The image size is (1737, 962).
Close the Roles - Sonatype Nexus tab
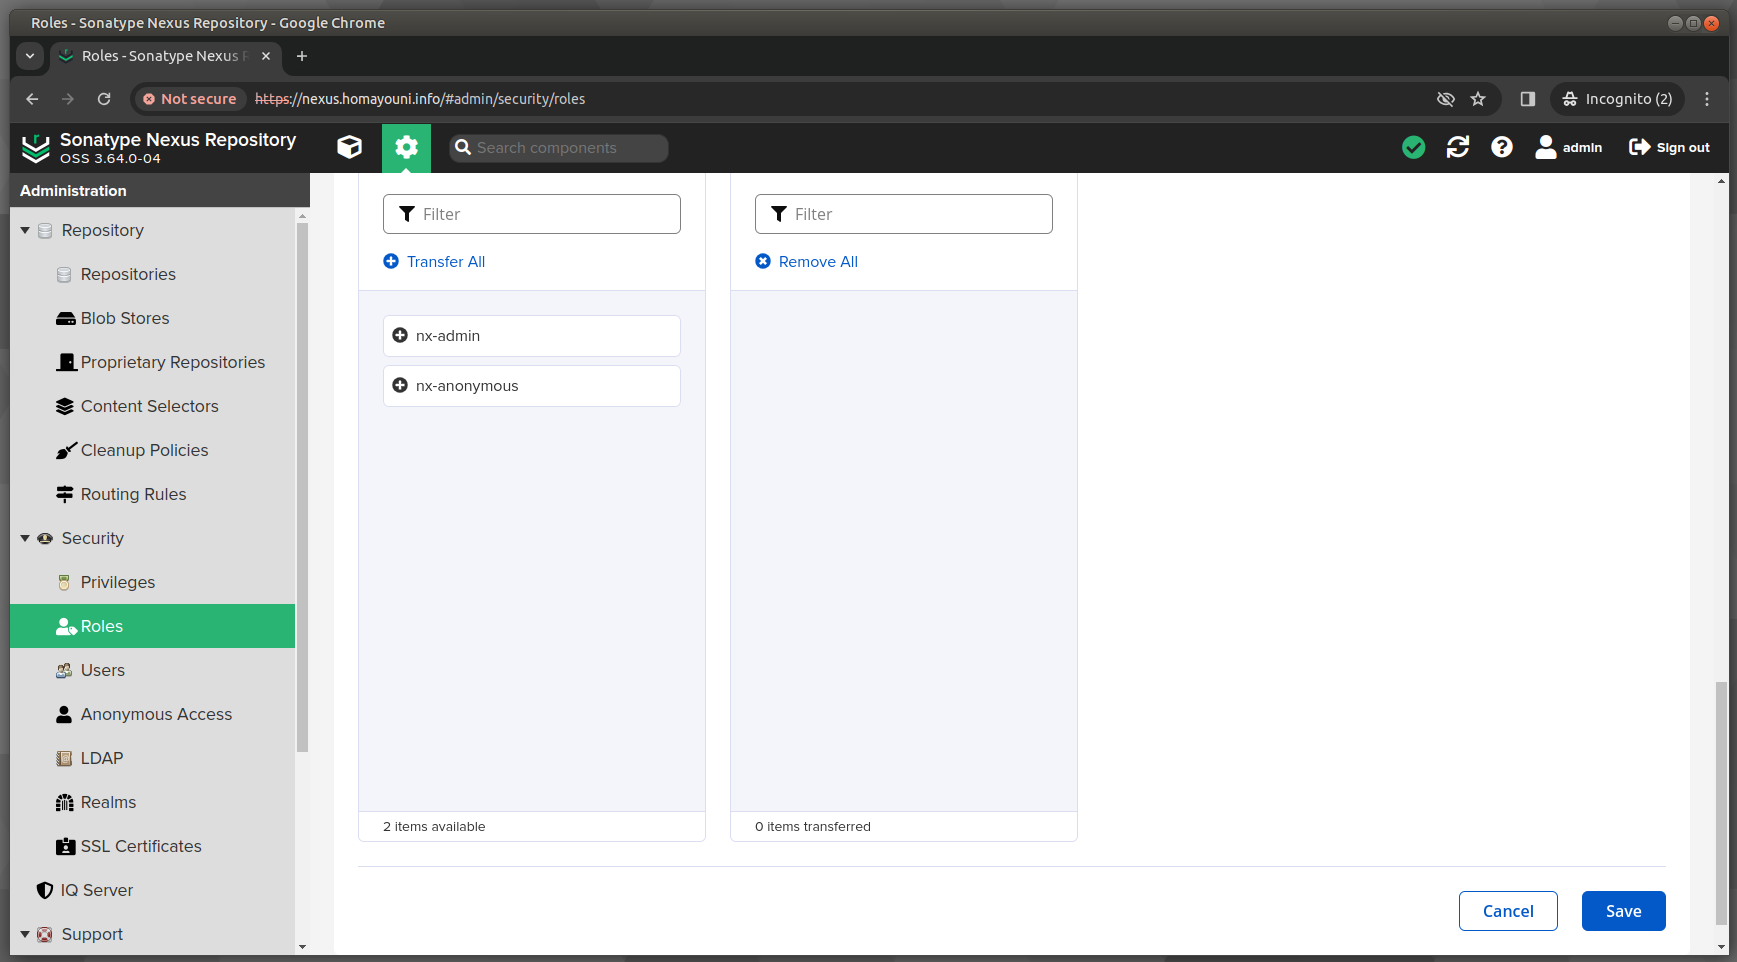coord(266,56)
